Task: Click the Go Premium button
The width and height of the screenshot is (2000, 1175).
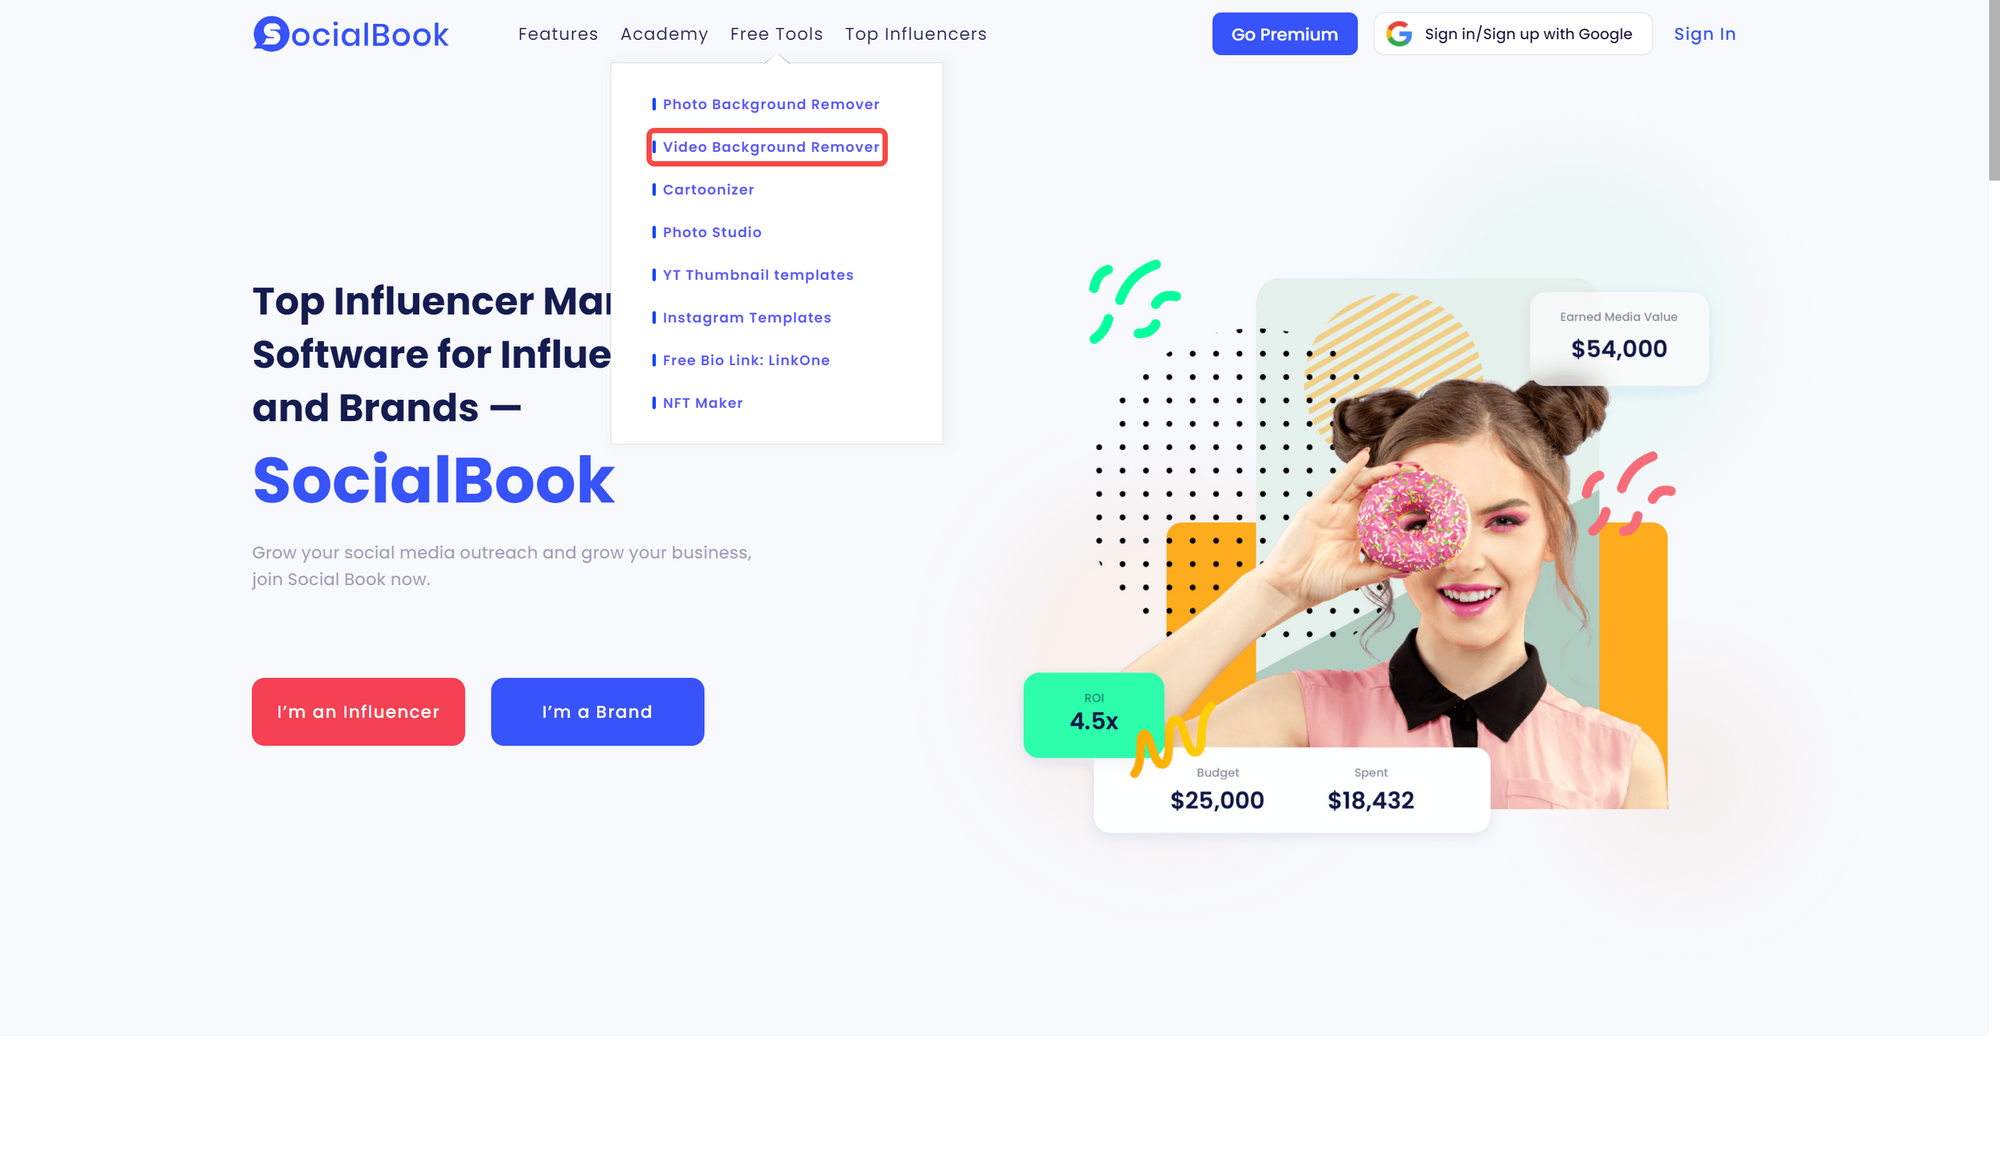Action: point(1284,34)
